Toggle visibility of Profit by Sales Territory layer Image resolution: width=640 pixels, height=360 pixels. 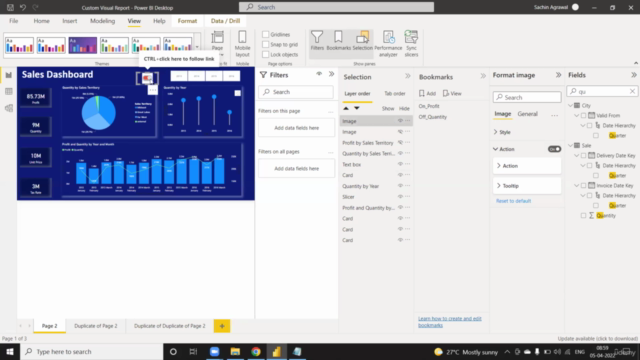400,142
